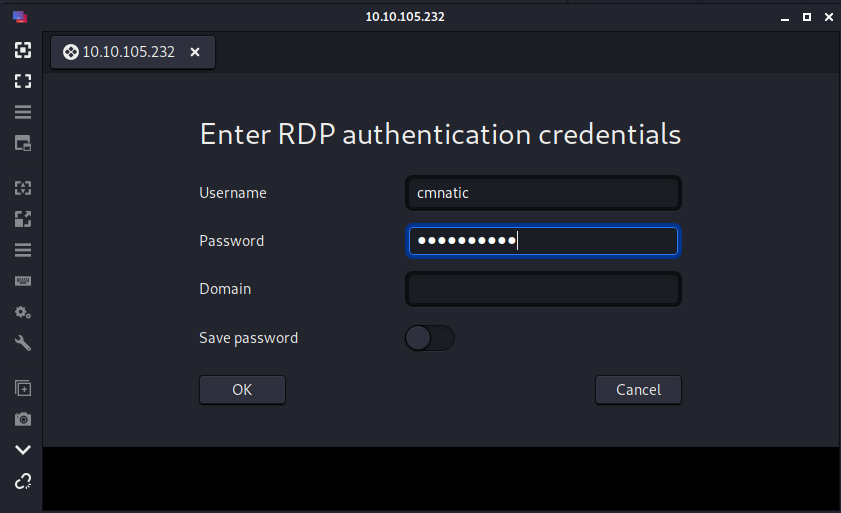Click the "Password" label

pos(232,241)
